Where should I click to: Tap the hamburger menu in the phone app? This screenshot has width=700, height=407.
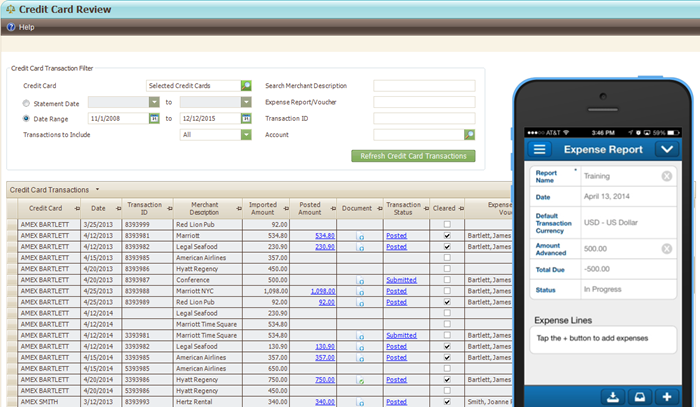pos(539,149)
